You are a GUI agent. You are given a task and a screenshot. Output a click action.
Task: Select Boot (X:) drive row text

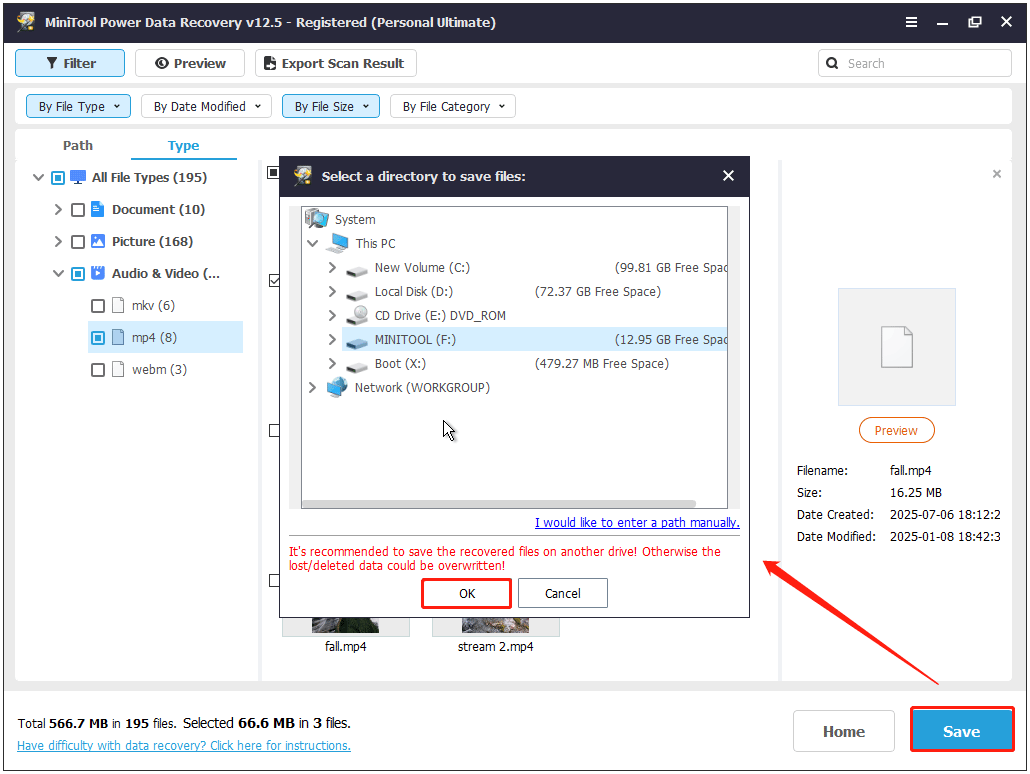tap(400, 364)
